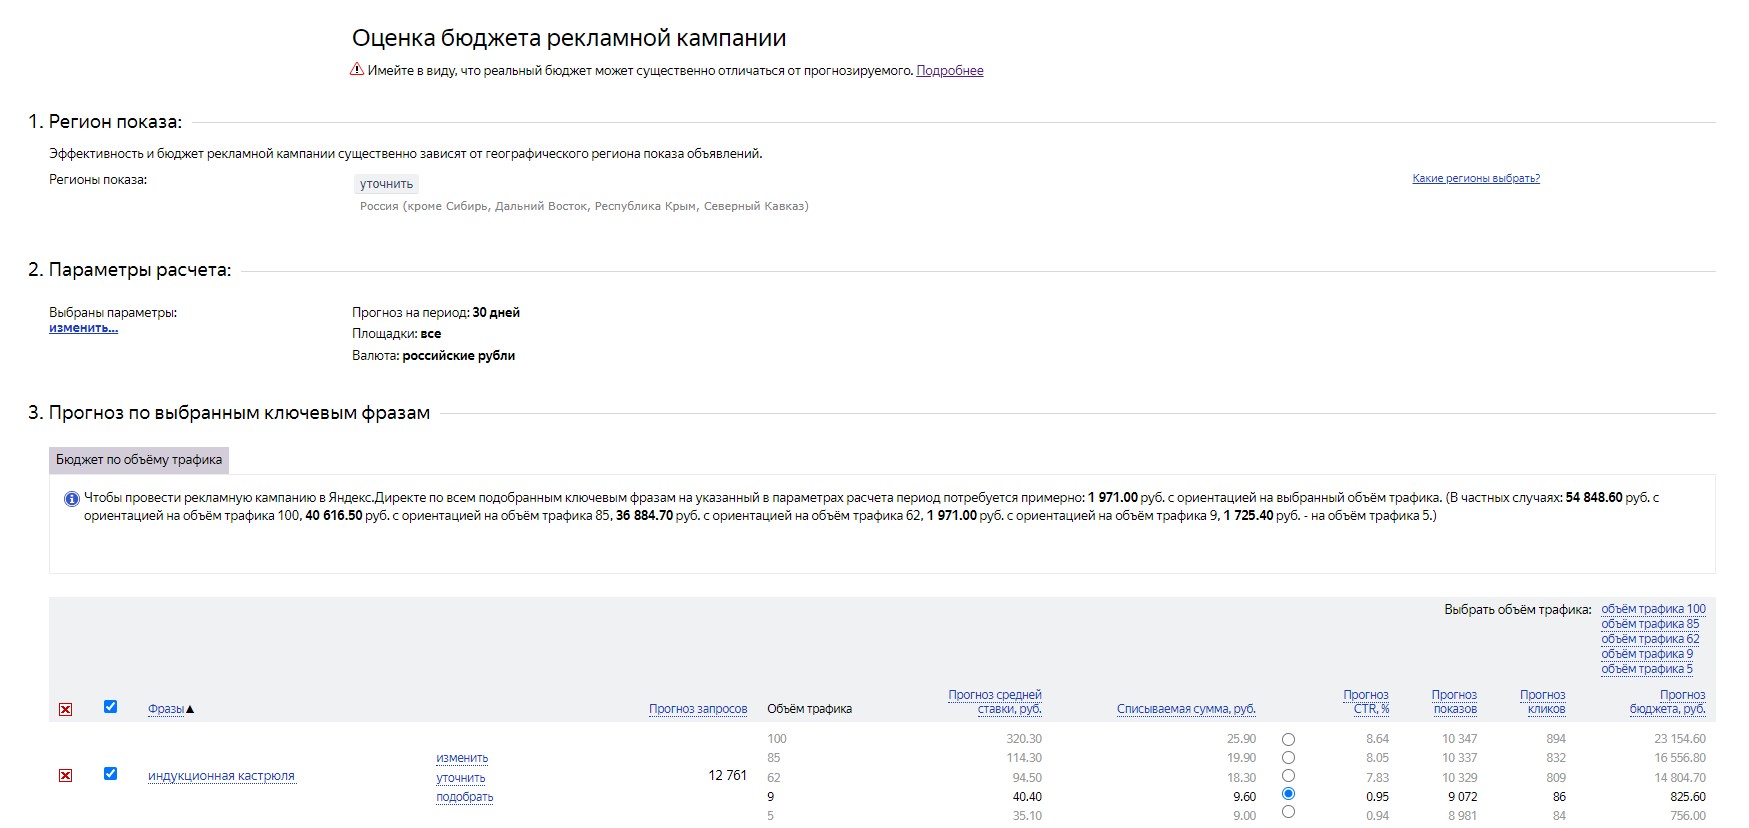Sort by Прогноз запросов column

click(x=698, y=709)
